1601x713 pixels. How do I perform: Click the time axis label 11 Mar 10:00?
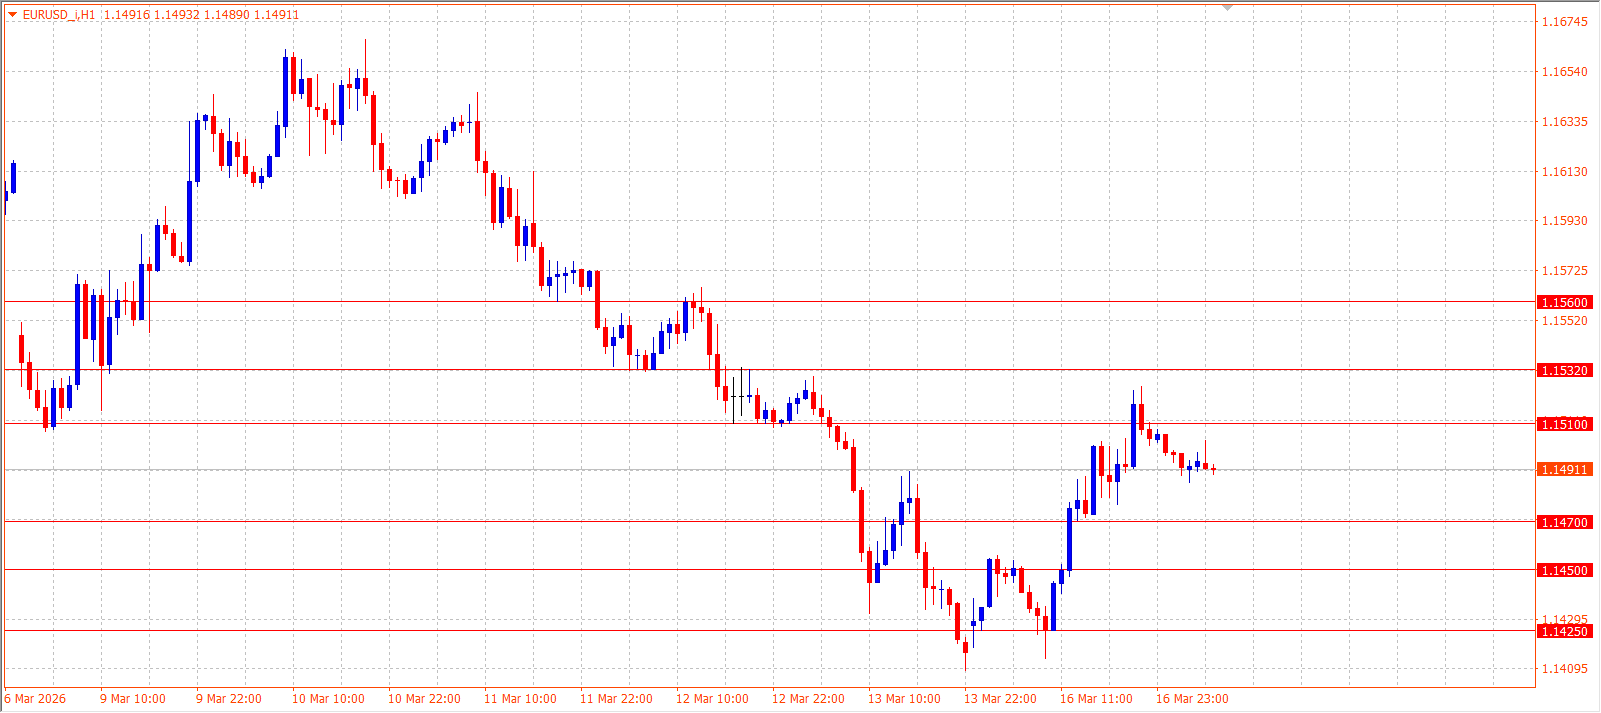pyautogui.click(x=520, y=699)
